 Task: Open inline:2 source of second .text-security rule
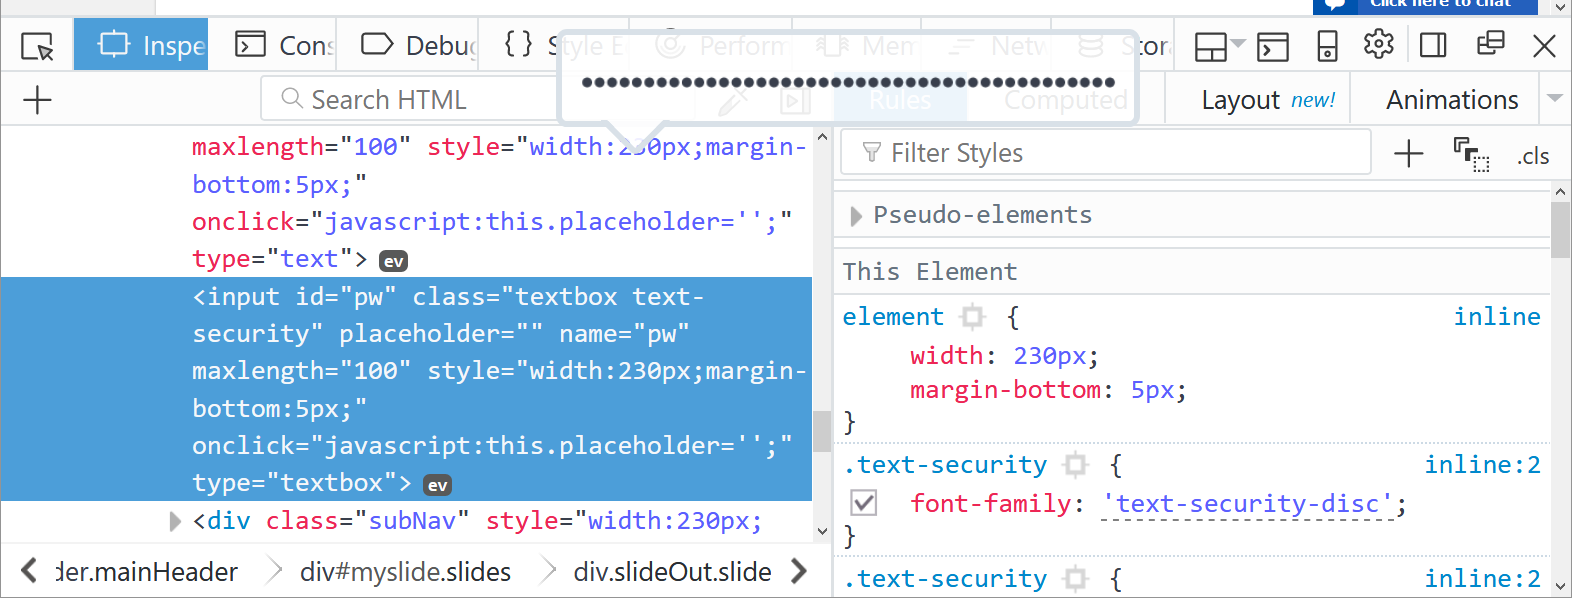[x=1482, y=579]
